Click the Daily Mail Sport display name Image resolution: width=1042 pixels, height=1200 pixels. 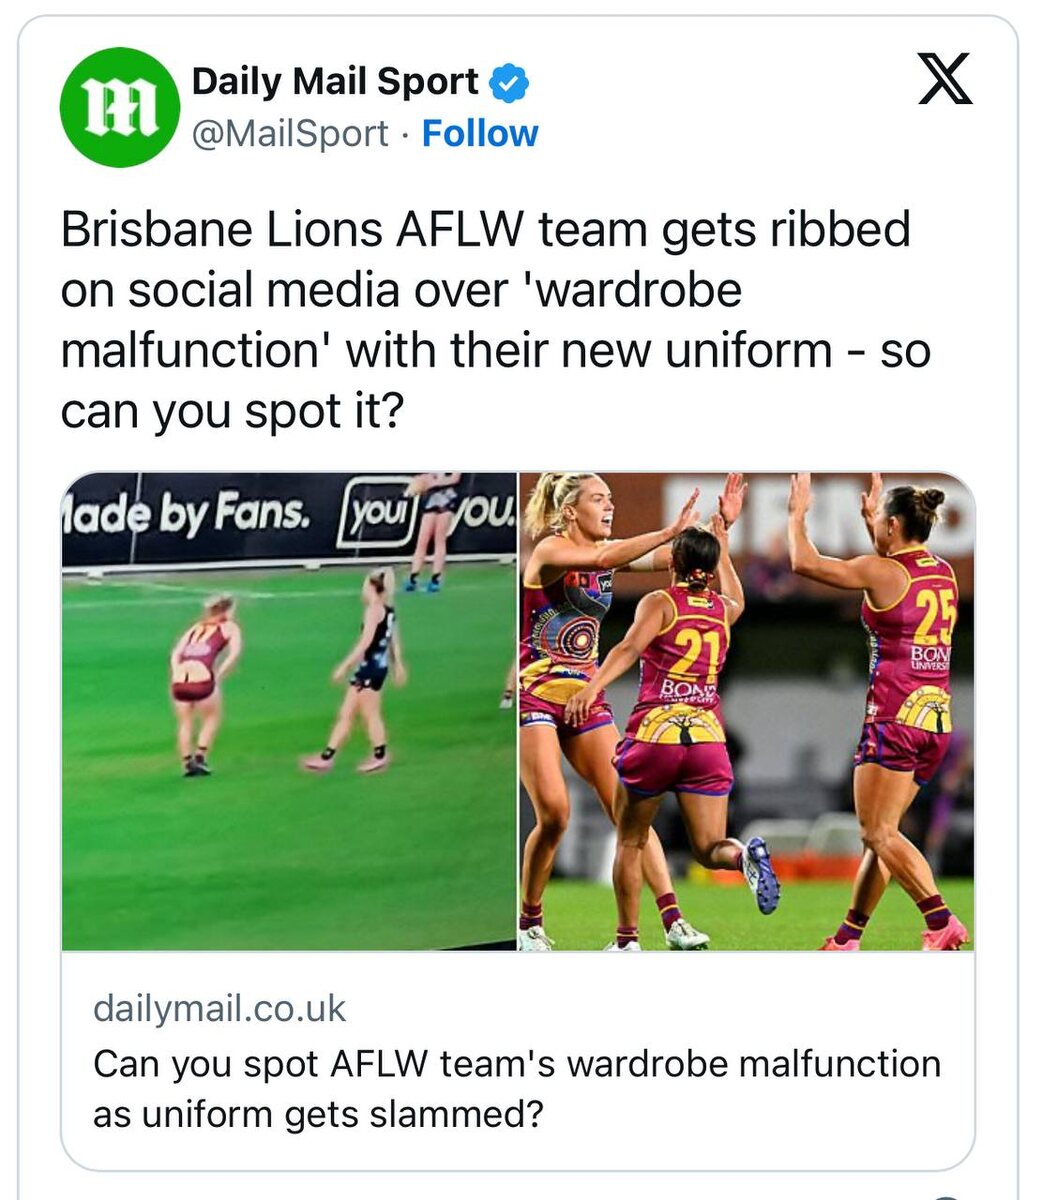(x=335, y=82)
